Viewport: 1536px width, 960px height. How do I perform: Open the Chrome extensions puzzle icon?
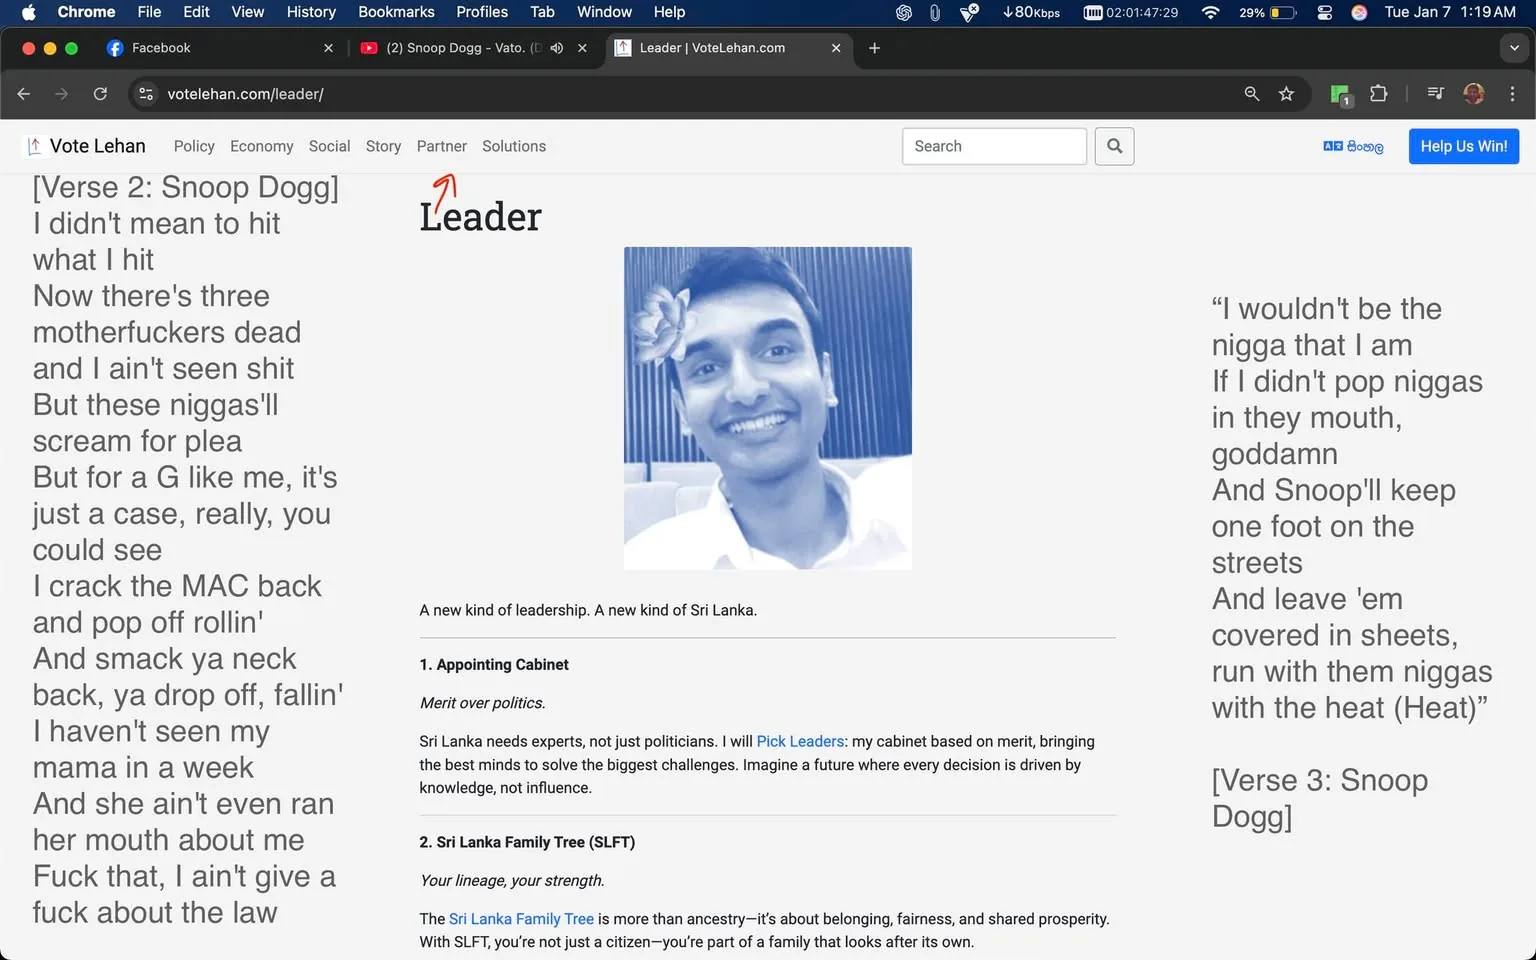1378,93
